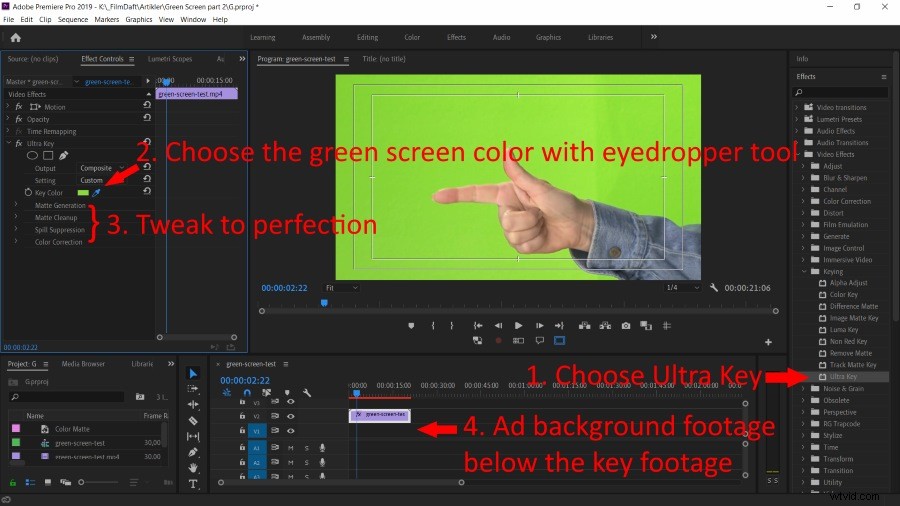Screen dimensions: 900x506
Task: Create 4-point polygon mask under Ultra Key
Action: pyautogui.click(x=48, y=155)
